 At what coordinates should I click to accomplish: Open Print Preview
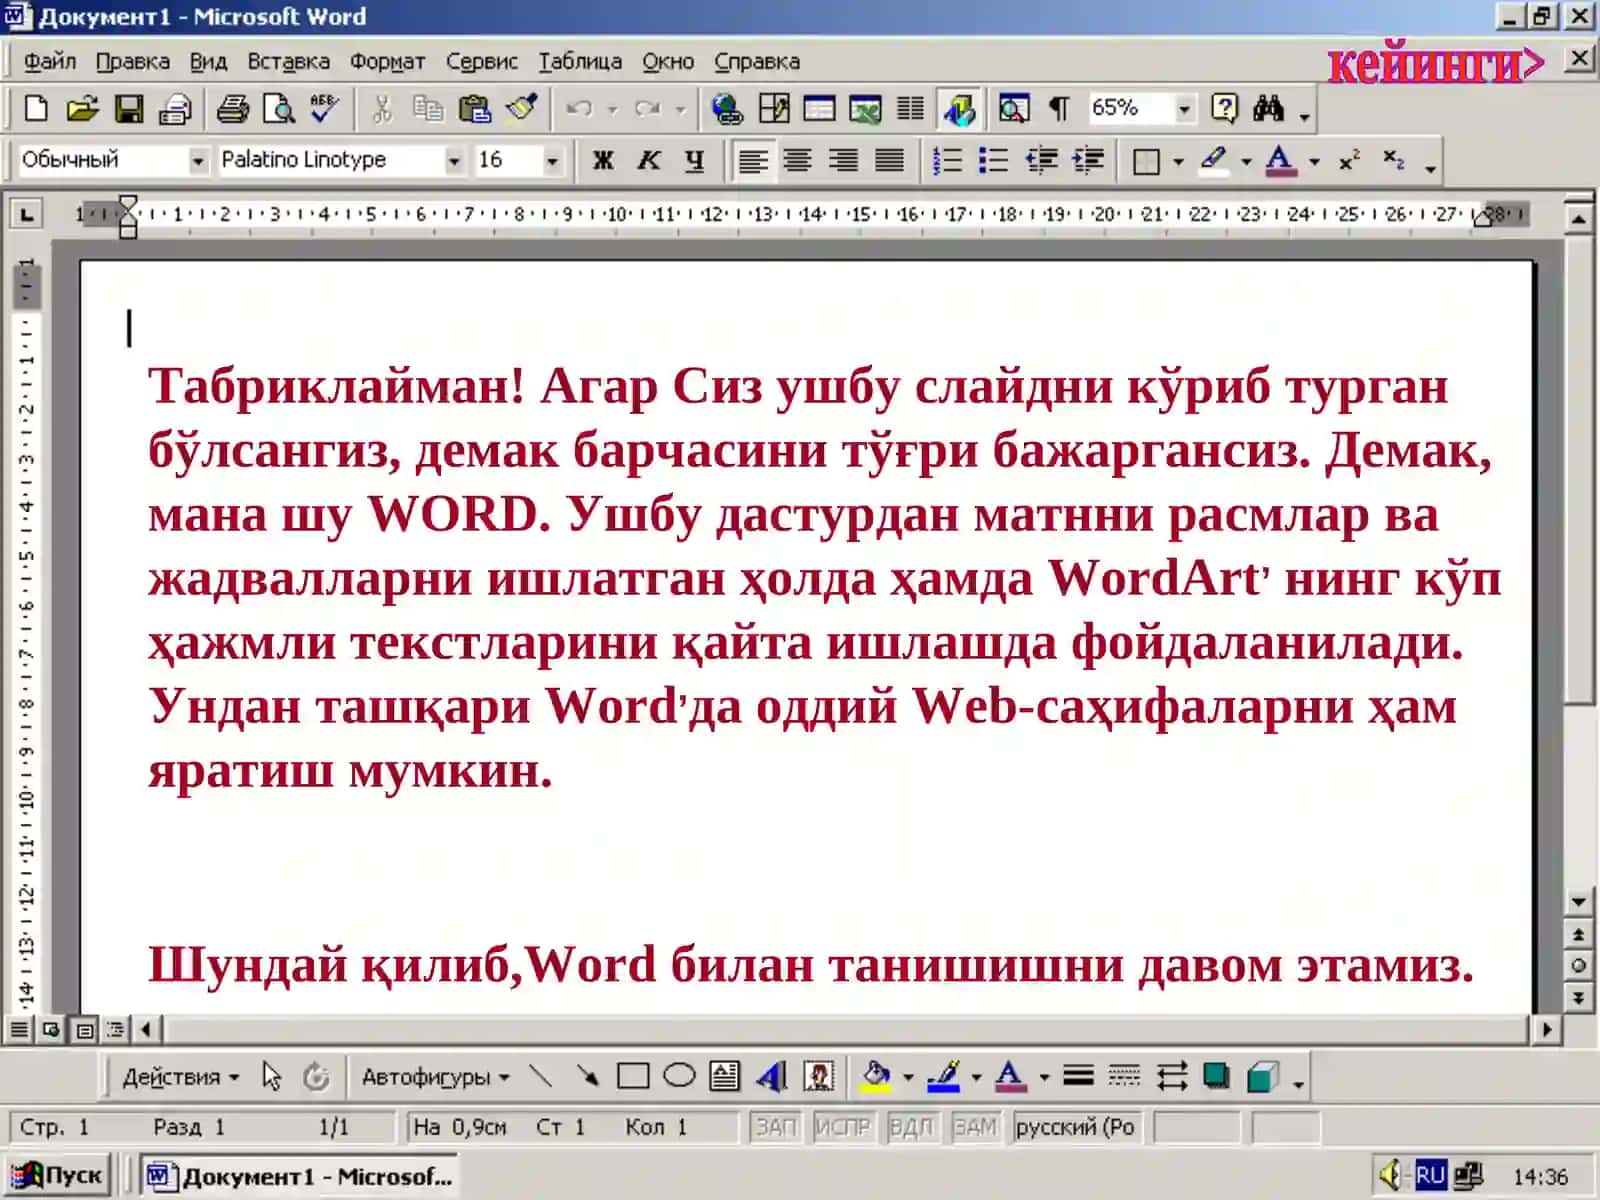coord(278,108)
